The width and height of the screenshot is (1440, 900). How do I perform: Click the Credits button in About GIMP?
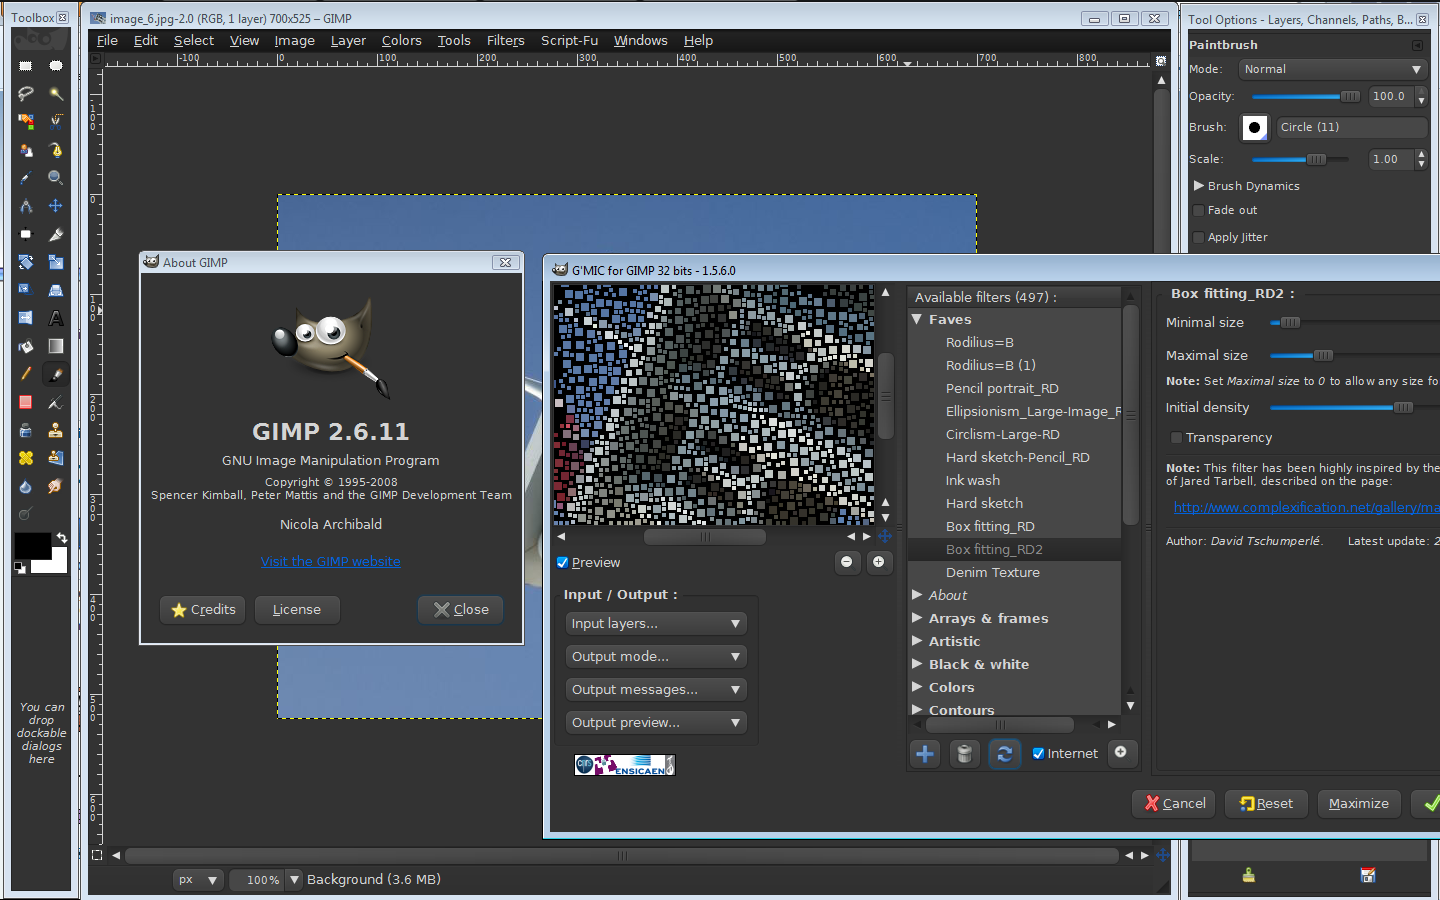point(203,610)
